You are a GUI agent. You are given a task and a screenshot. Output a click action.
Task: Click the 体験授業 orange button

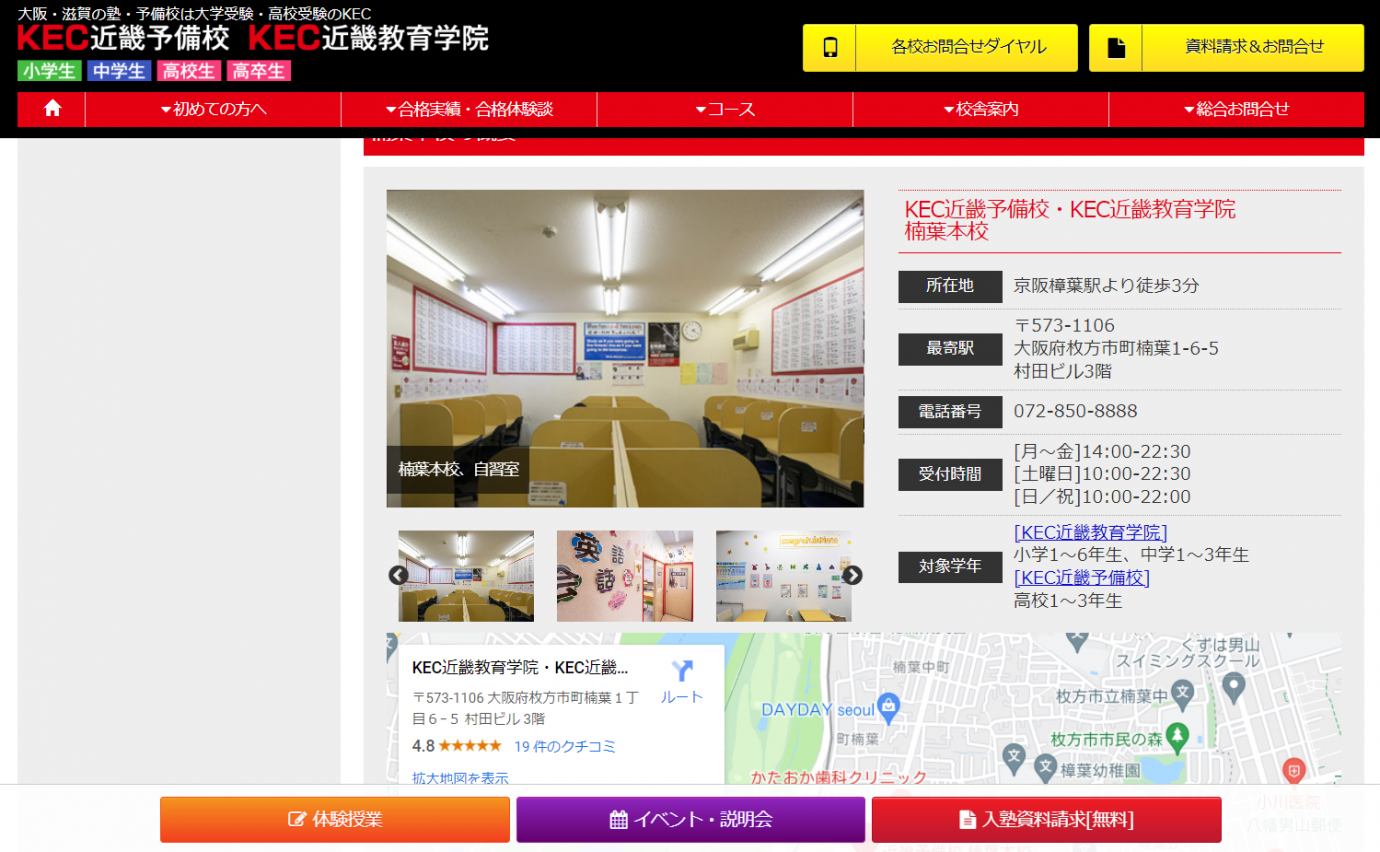335,820
